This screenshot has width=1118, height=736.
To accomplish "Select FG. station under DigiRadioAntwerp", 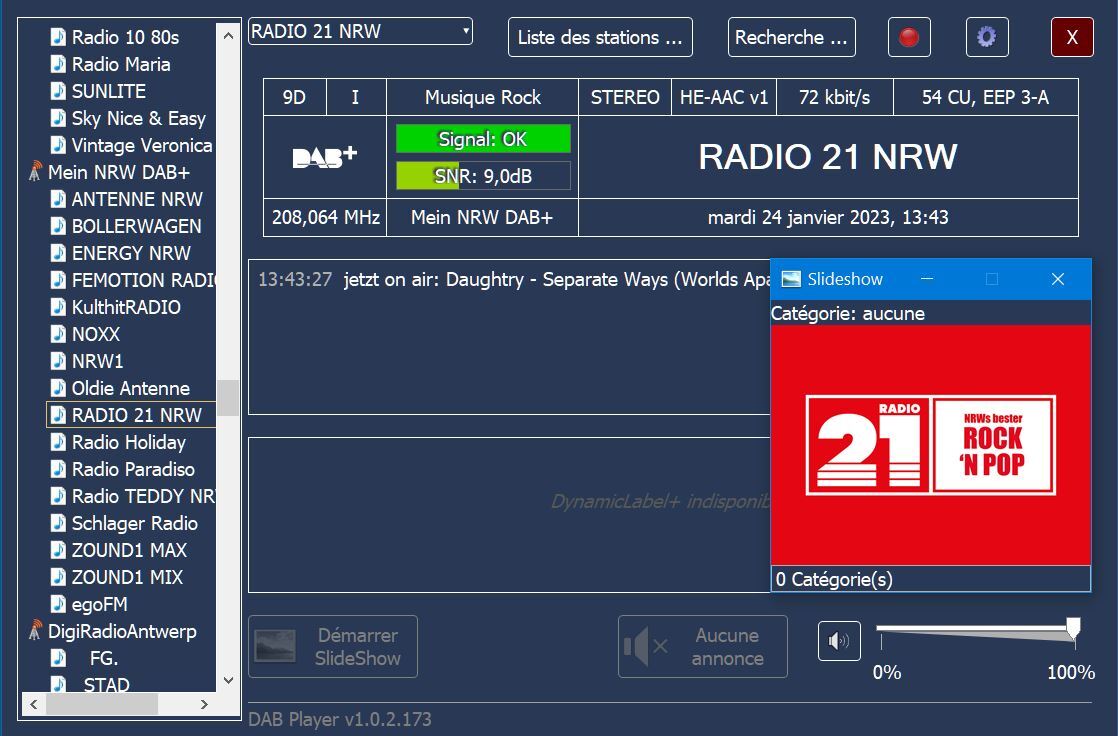I will (x=103, y=658).
